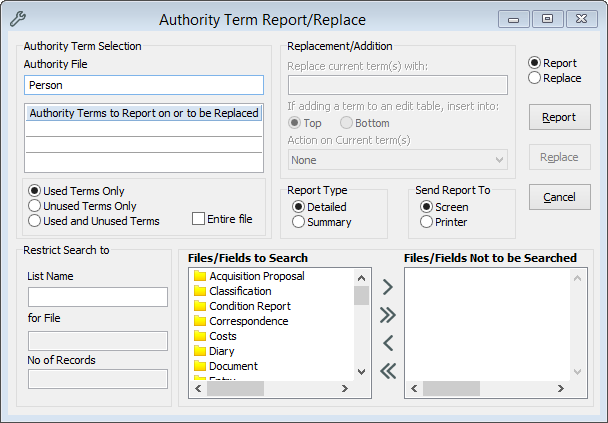The width and height of the screenshot is (608, 423).
Task: Click the Cancel button
Action: tap(560, 197)
